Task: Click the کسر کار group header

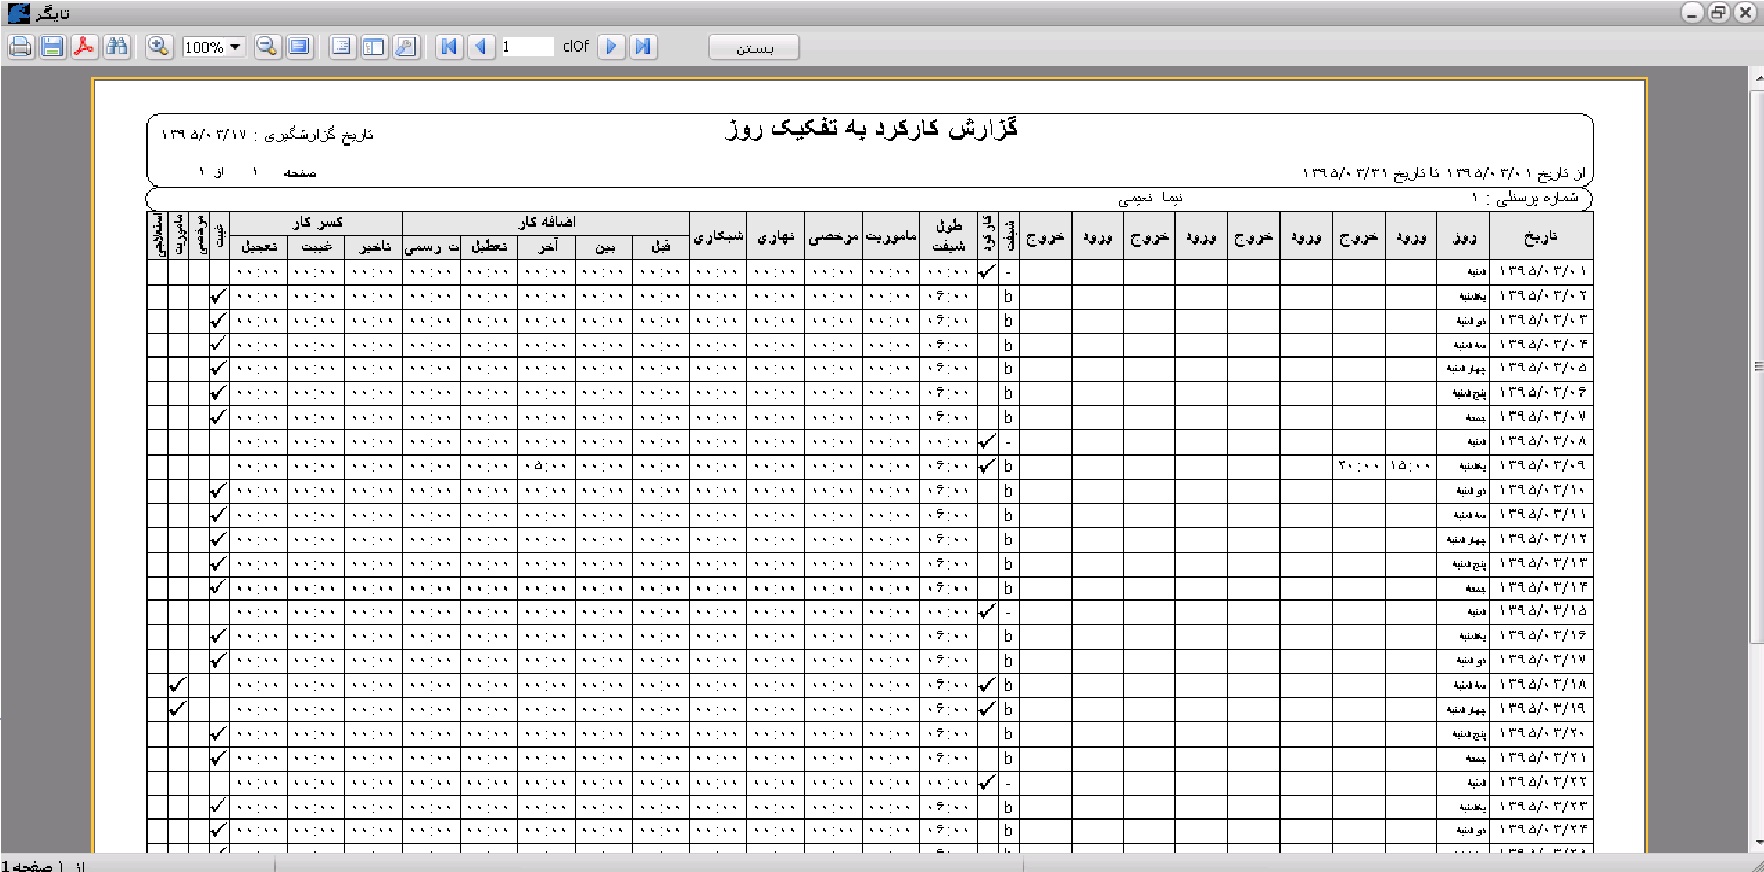Action: pos(316,223)
